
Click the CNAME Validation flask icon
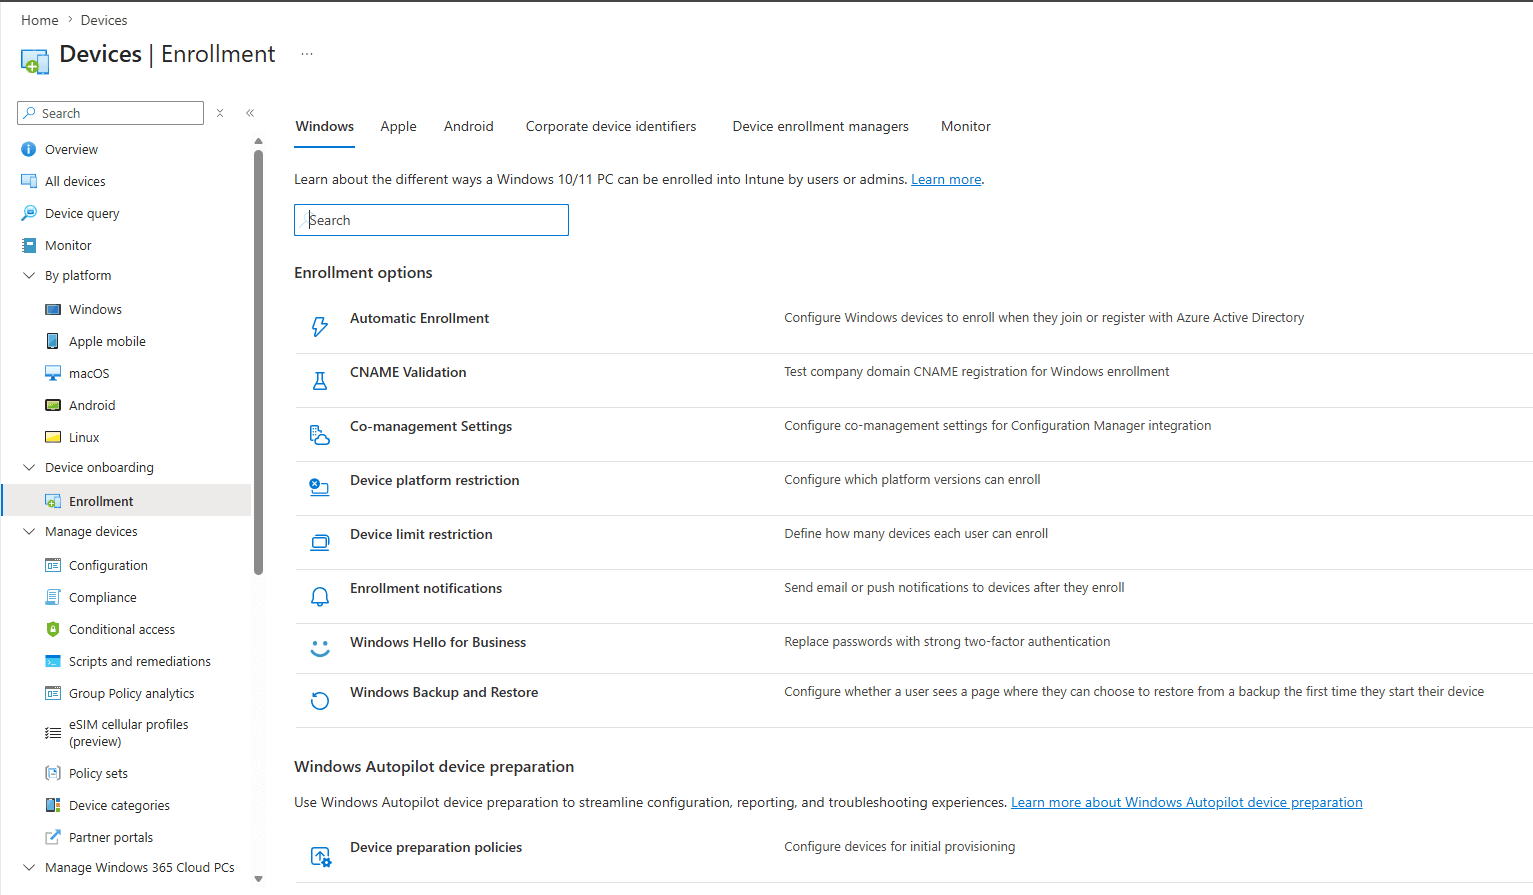[x=320, y=380]
